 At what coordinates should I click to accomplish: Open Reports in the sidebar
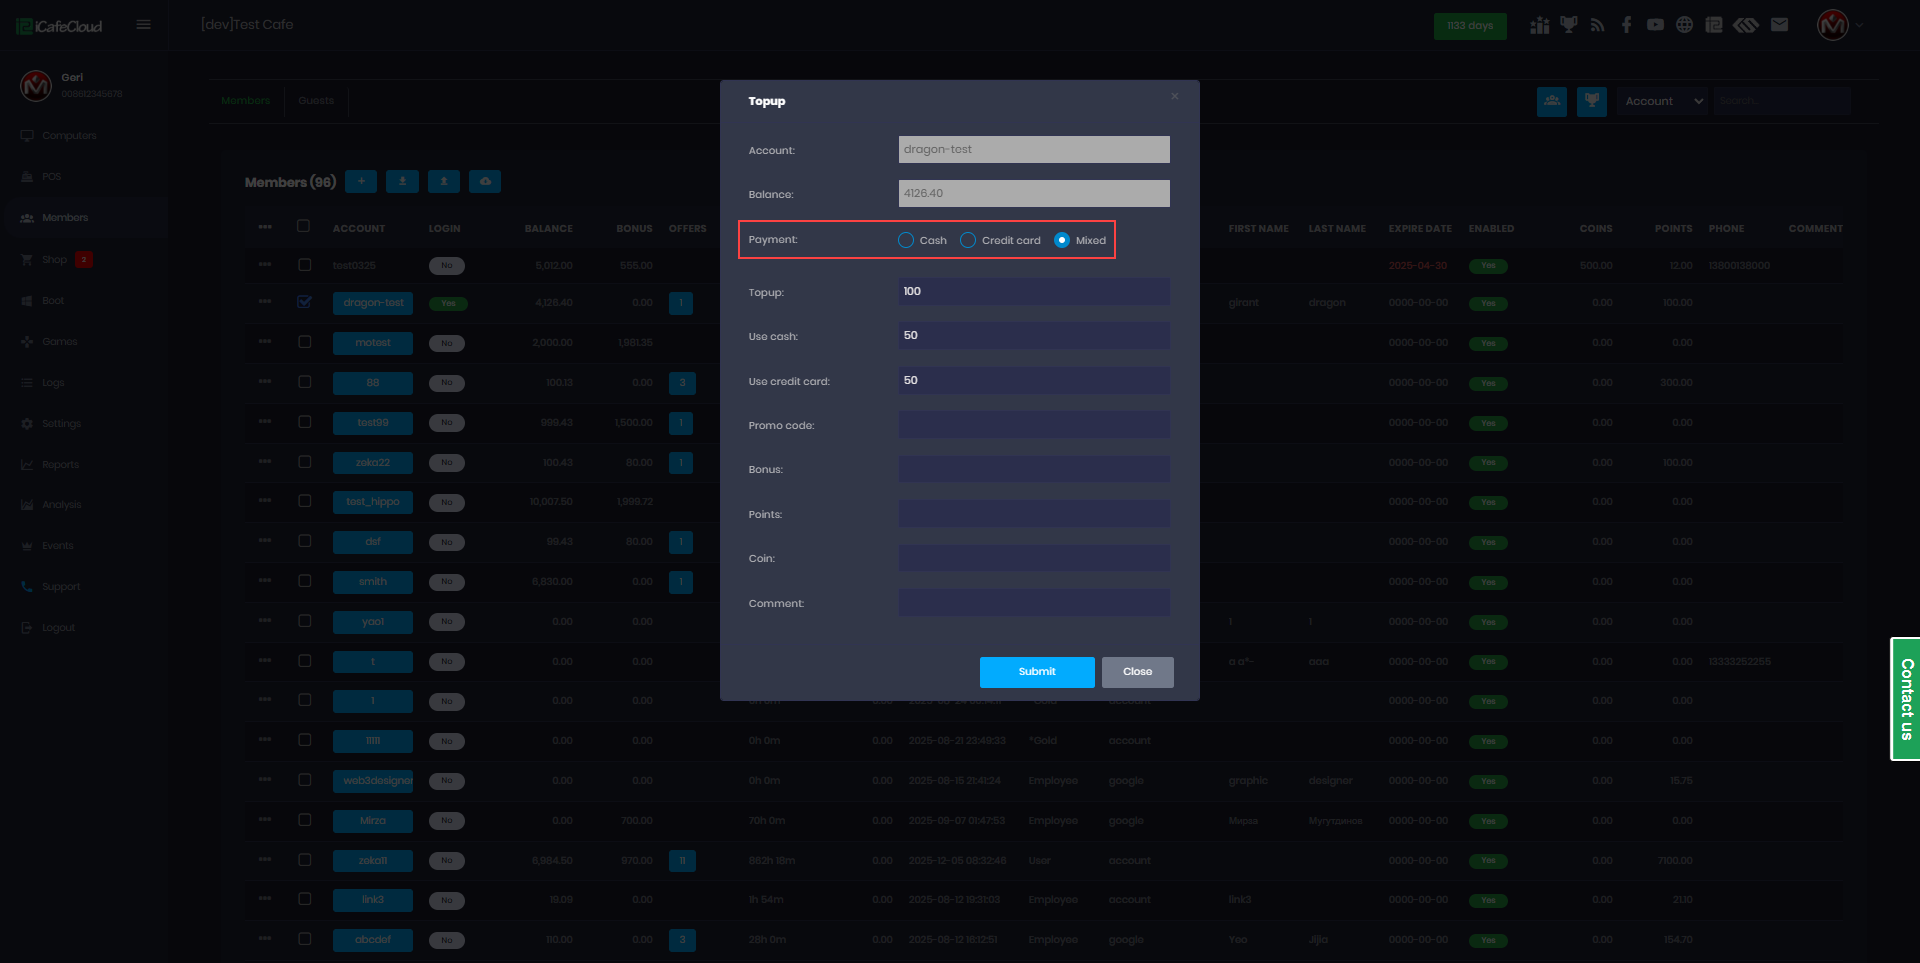[60, 465]
